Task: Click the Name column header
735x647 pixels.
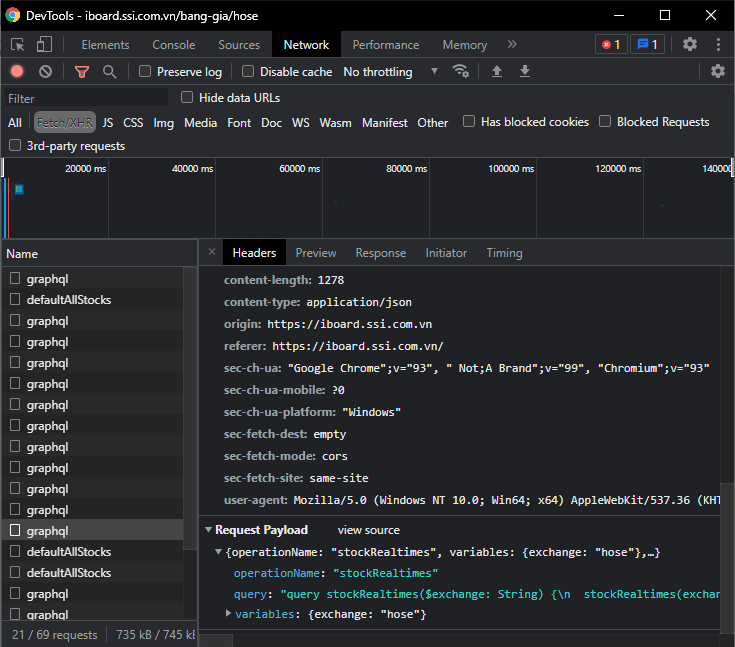Action: (99, 254)
